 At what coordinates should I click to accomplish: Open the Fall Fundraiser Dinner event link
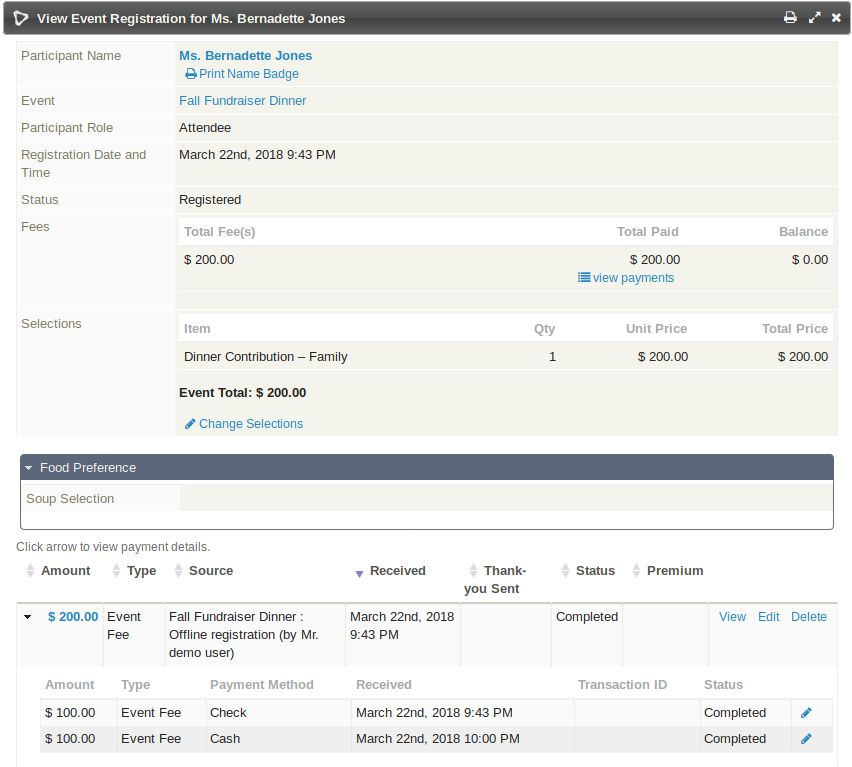point(242,101)
